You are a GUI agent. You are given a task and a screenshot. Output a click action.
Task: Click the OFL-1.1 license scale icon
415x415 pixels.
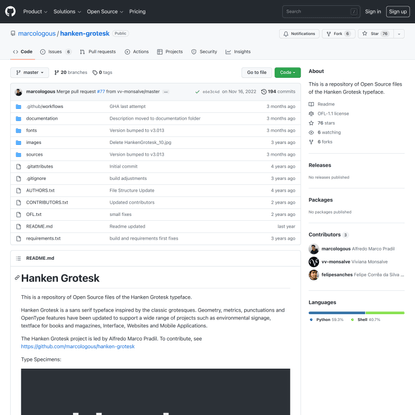[x=311, y=114]
